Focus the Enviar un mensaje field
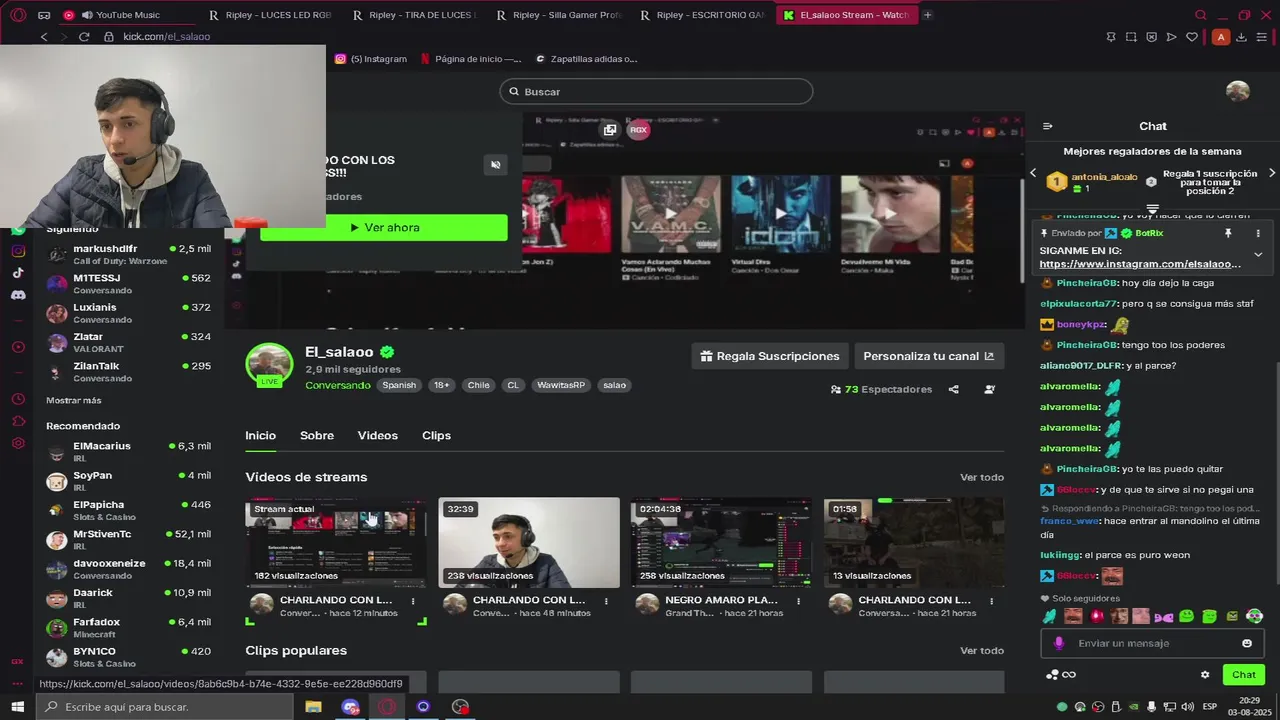The width and height of the screenshot is (1280, 720). (1153, 643)
